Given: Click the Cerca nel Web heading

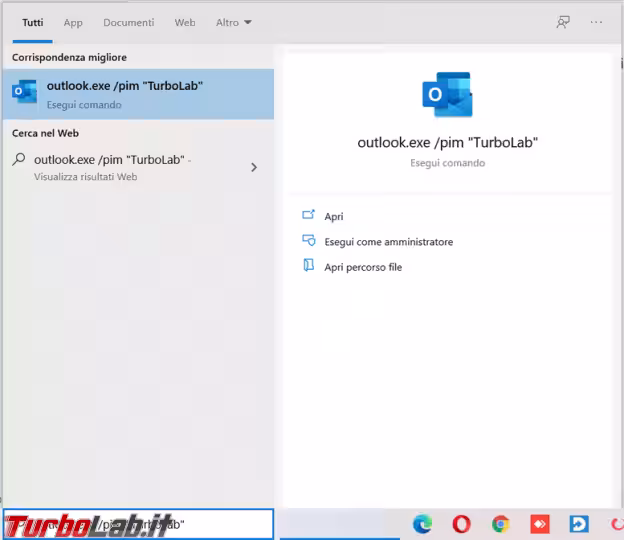Looking at the screenshot, I should point(45,133).
